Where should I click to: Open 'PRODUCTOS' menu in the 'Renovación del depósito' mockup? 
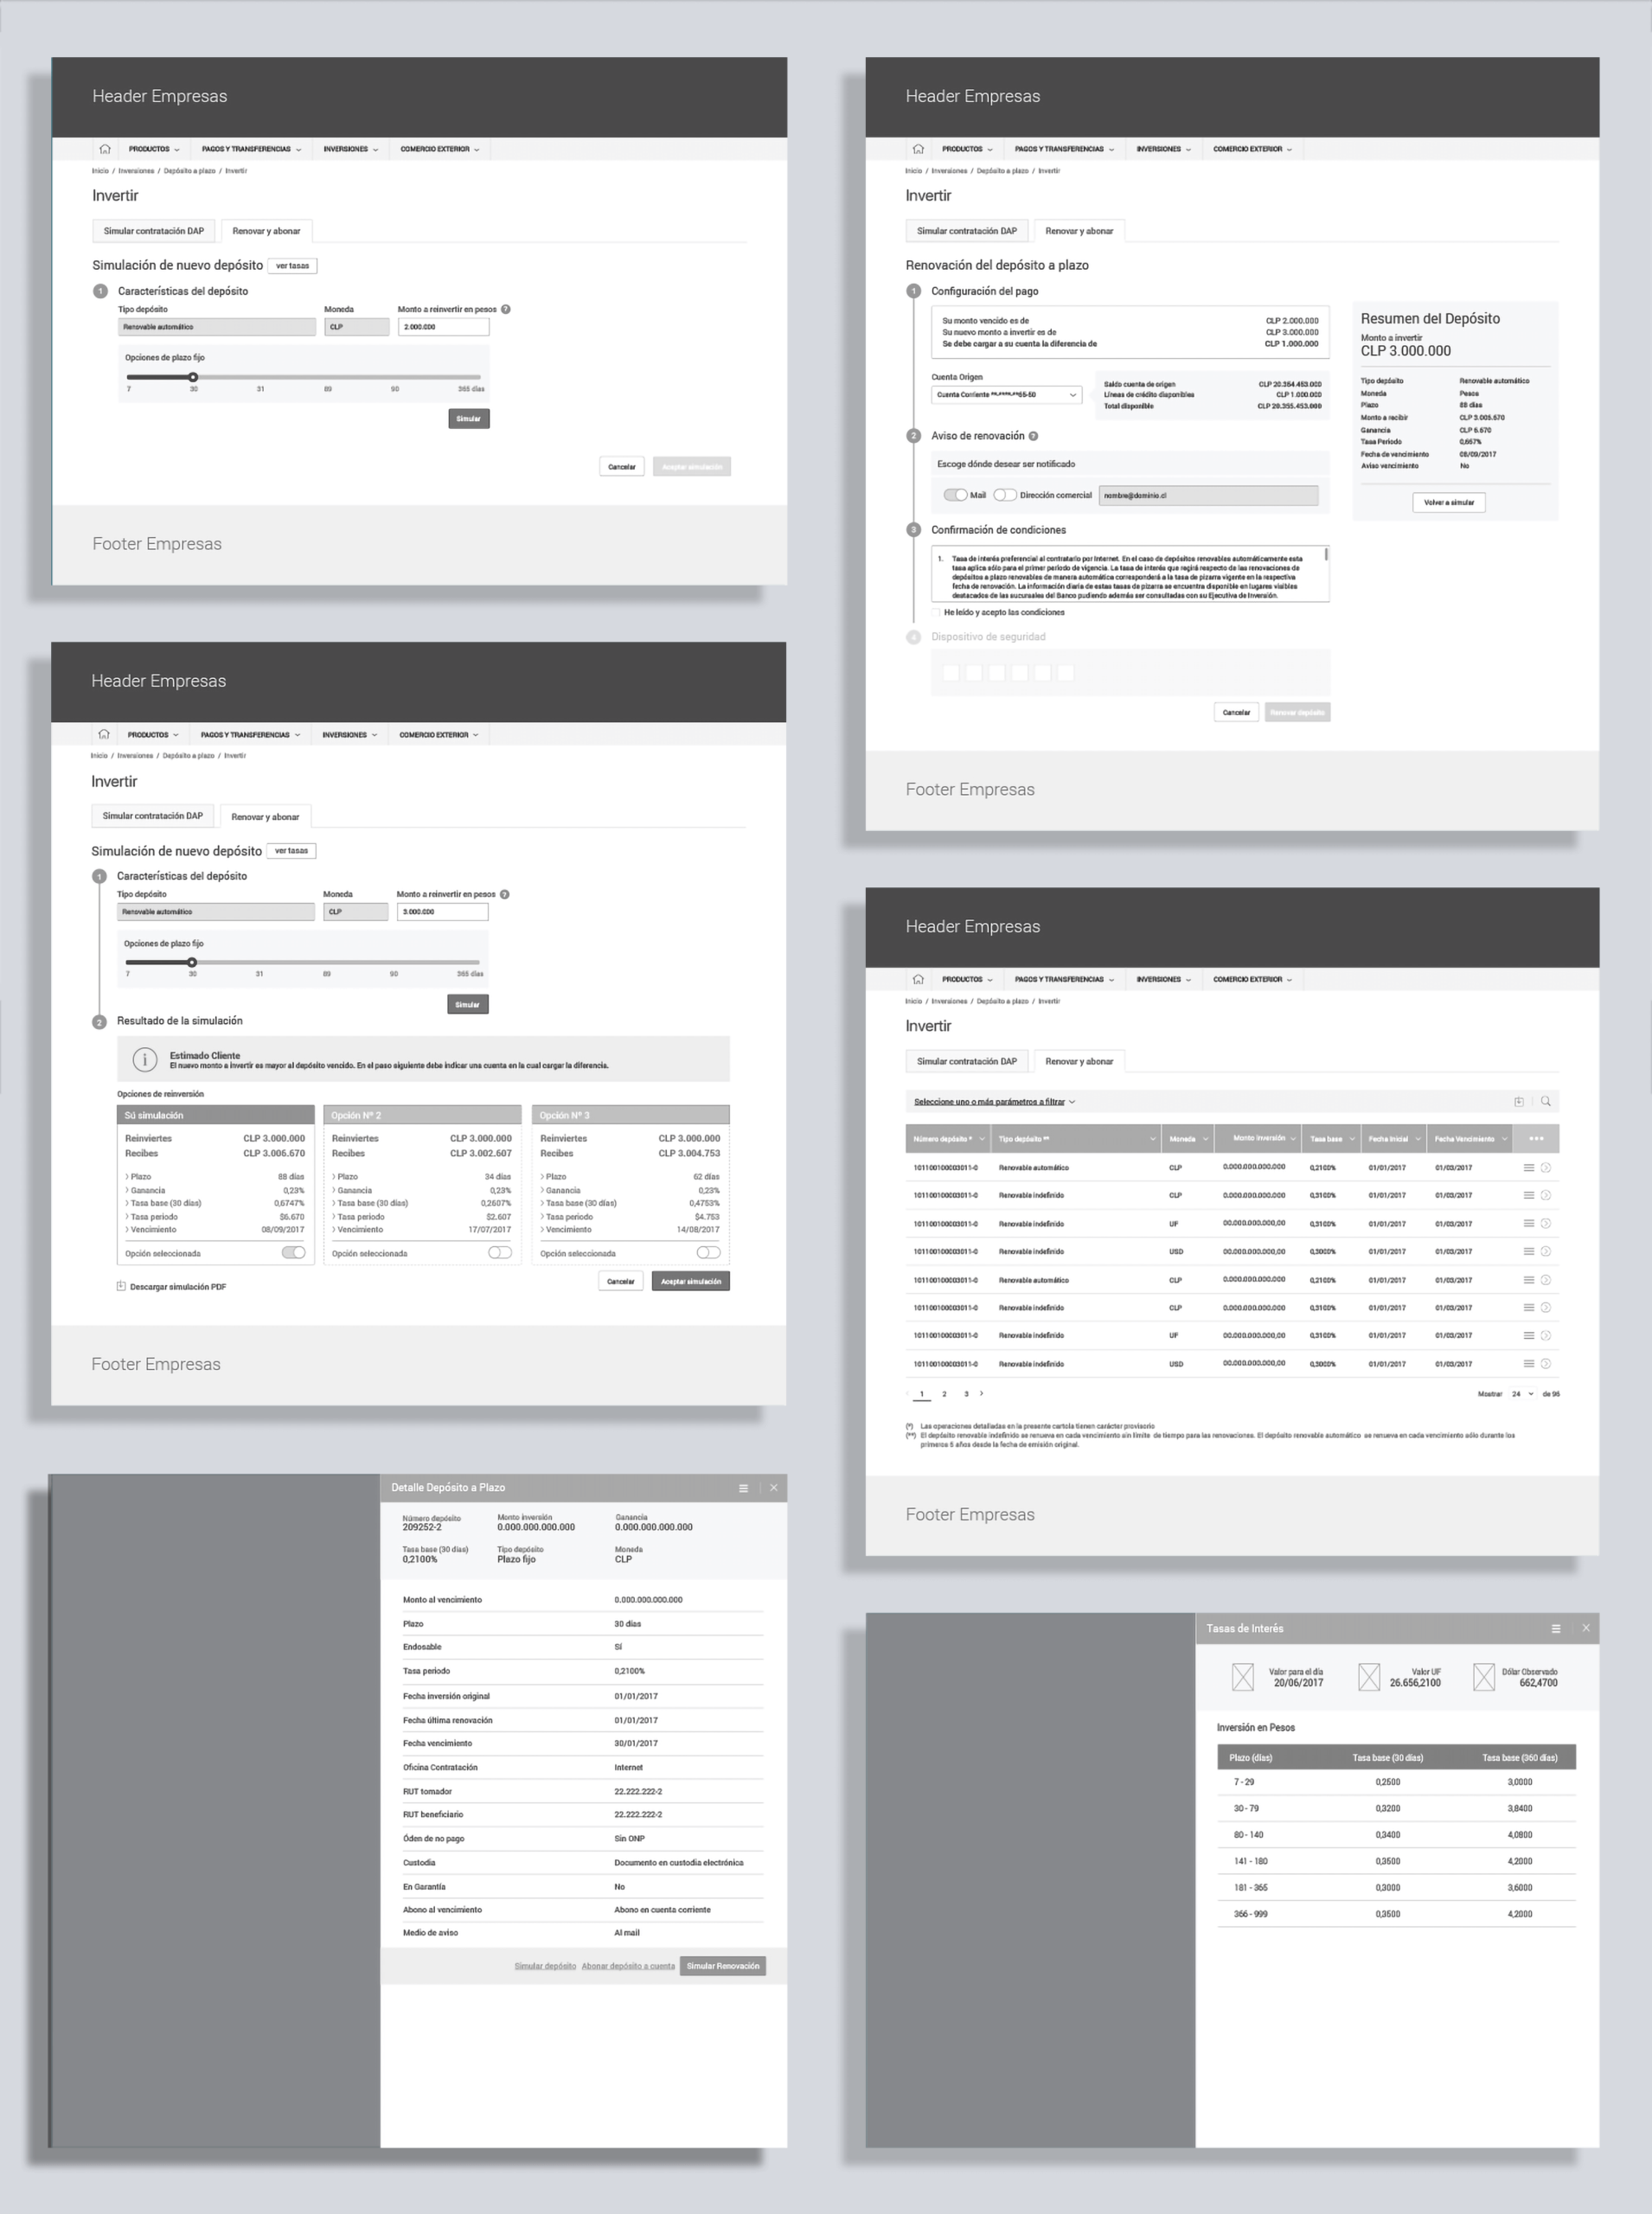(x=967, y=149)
